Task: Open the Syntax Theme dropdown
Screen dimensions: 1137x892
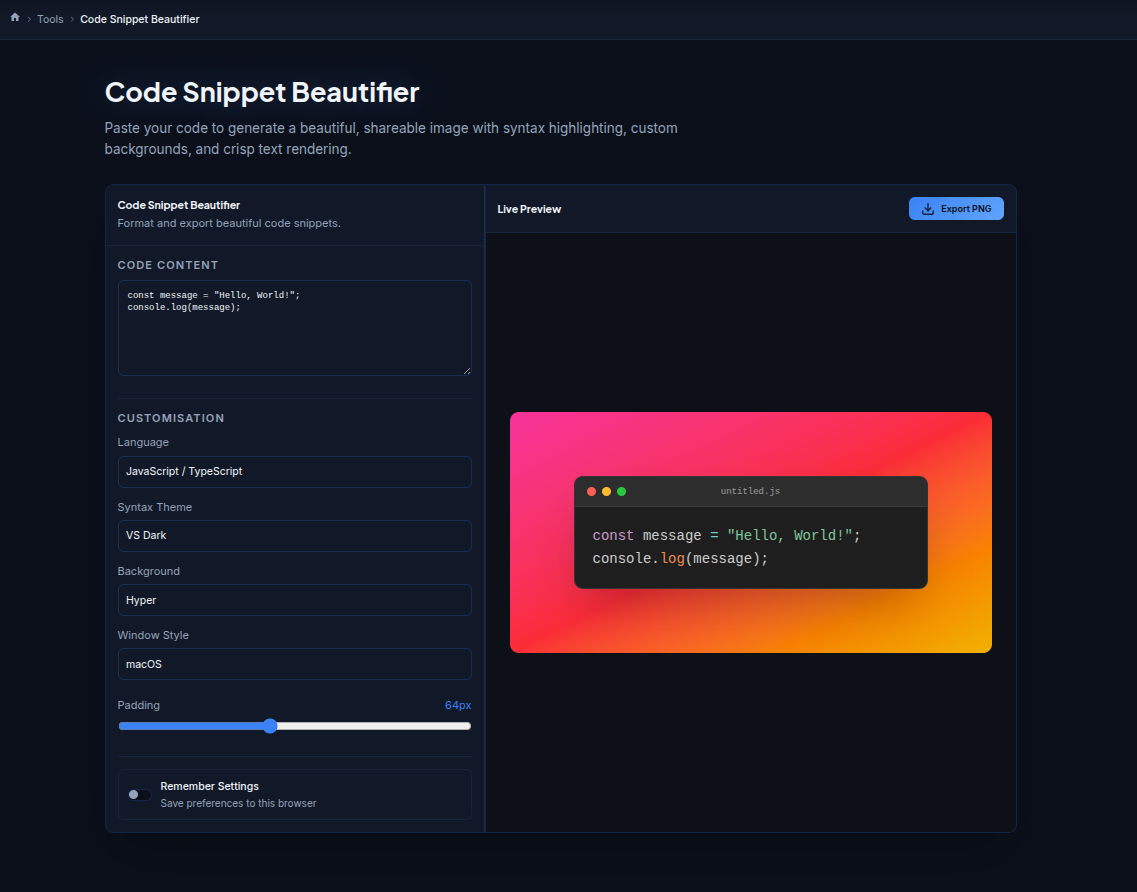Action: [x=294, y=535]
